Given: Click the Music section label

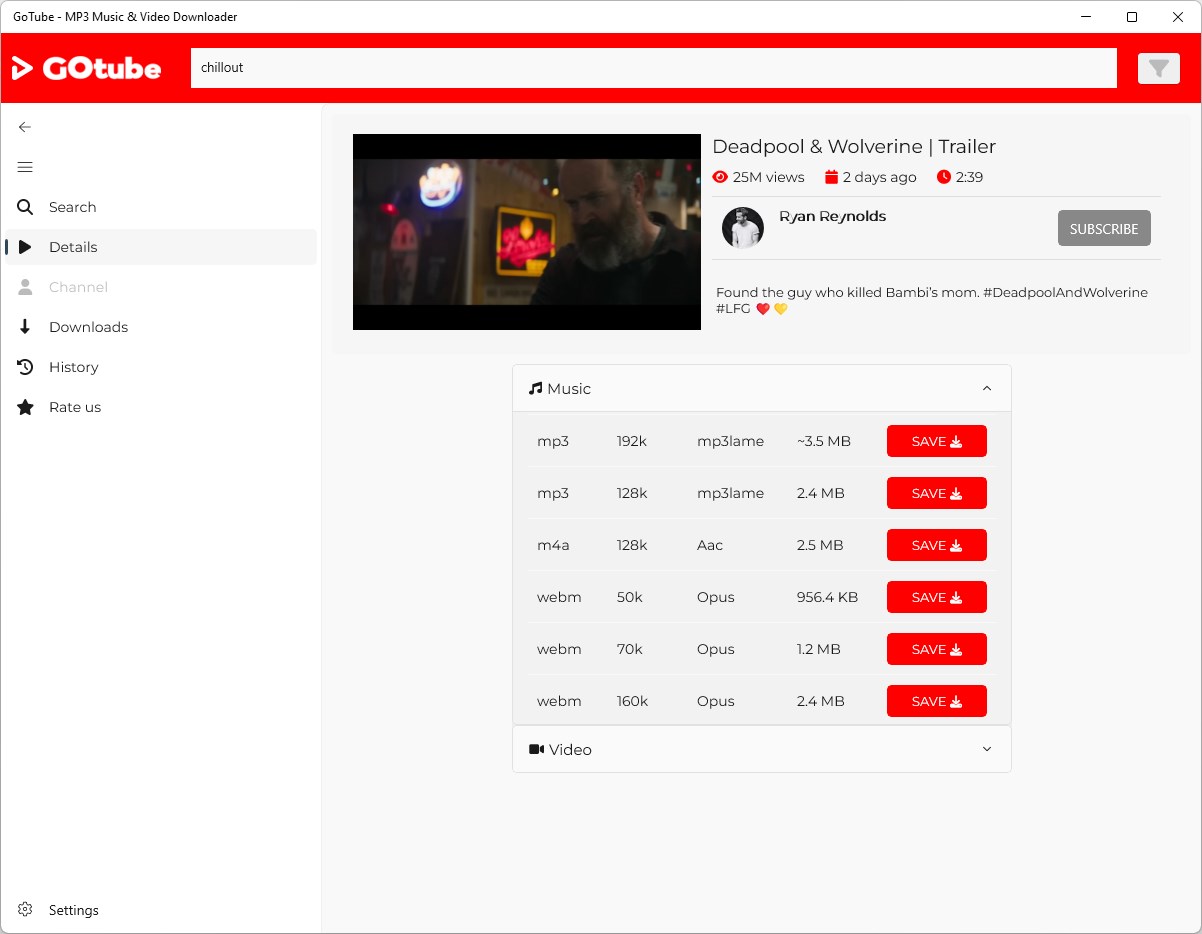Looking at the screenshot, I should click(569, 388).
